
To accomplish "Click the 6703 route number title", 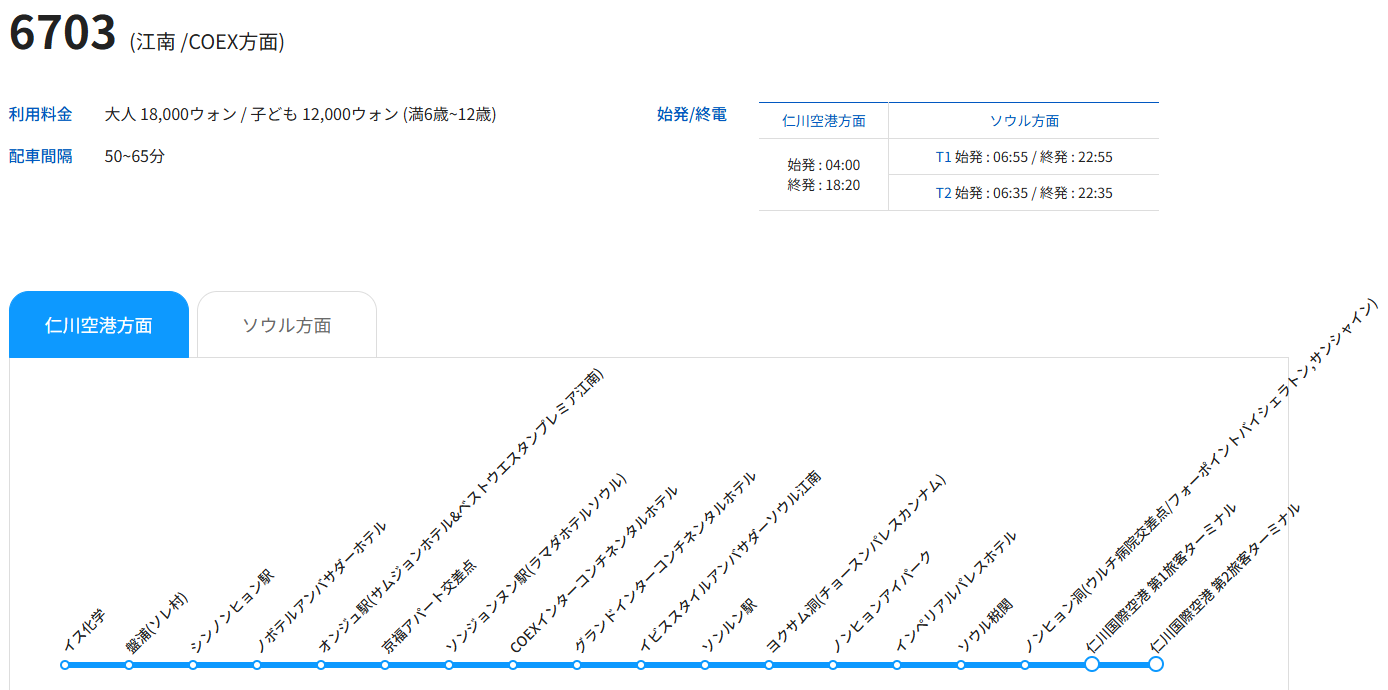I will point(63,33).
